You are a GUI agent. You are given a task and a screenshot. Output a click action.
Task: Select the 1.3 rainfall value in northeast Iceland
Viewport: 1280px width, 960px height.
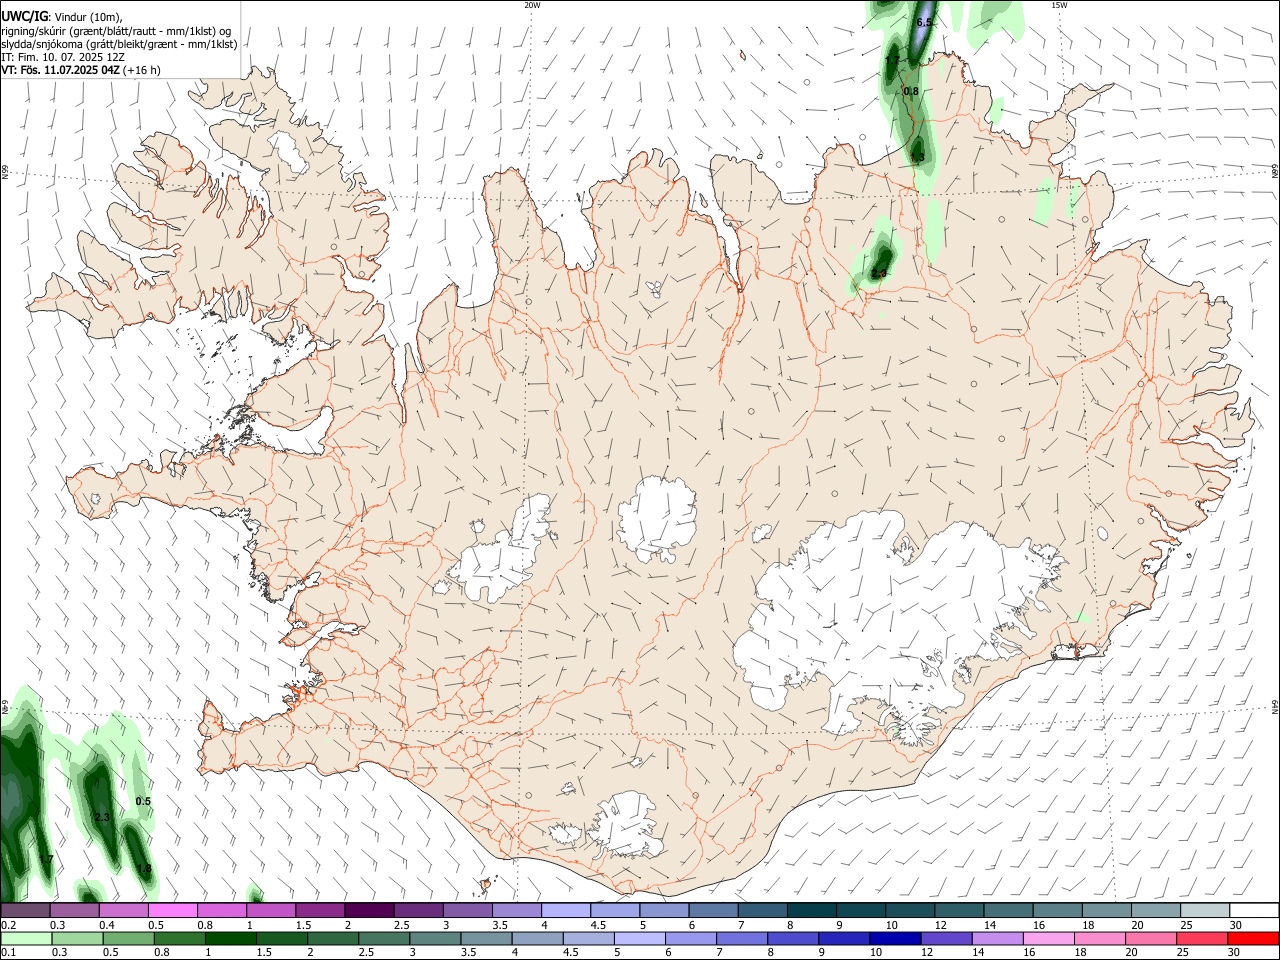pyautogui.click(x=917, y=156)
